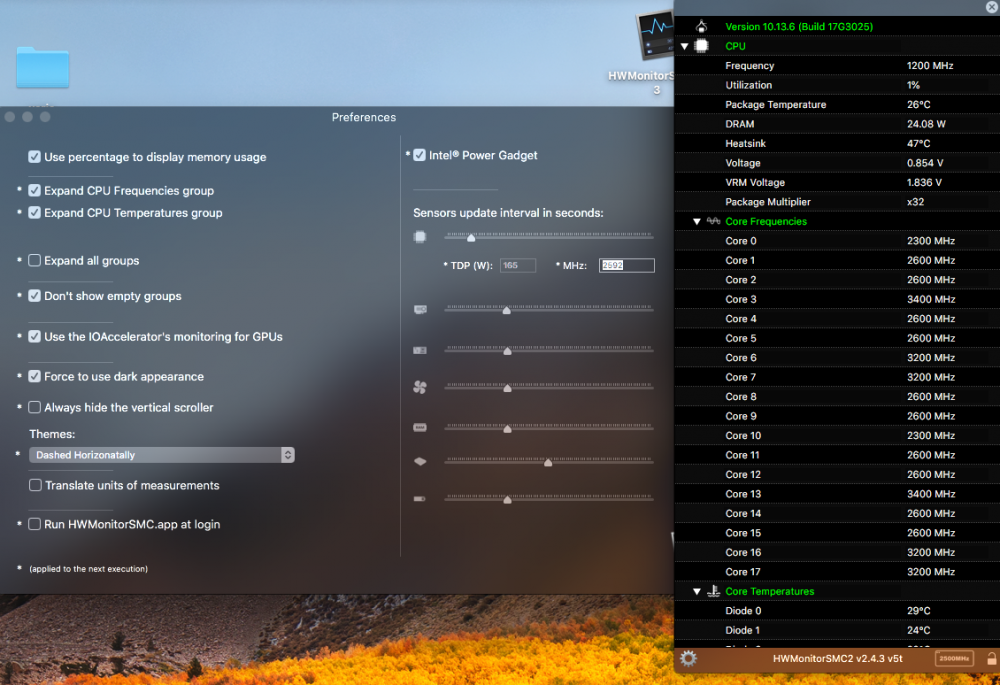
Task: Select the Core 17 frequency row
Action: coord(837,571)
